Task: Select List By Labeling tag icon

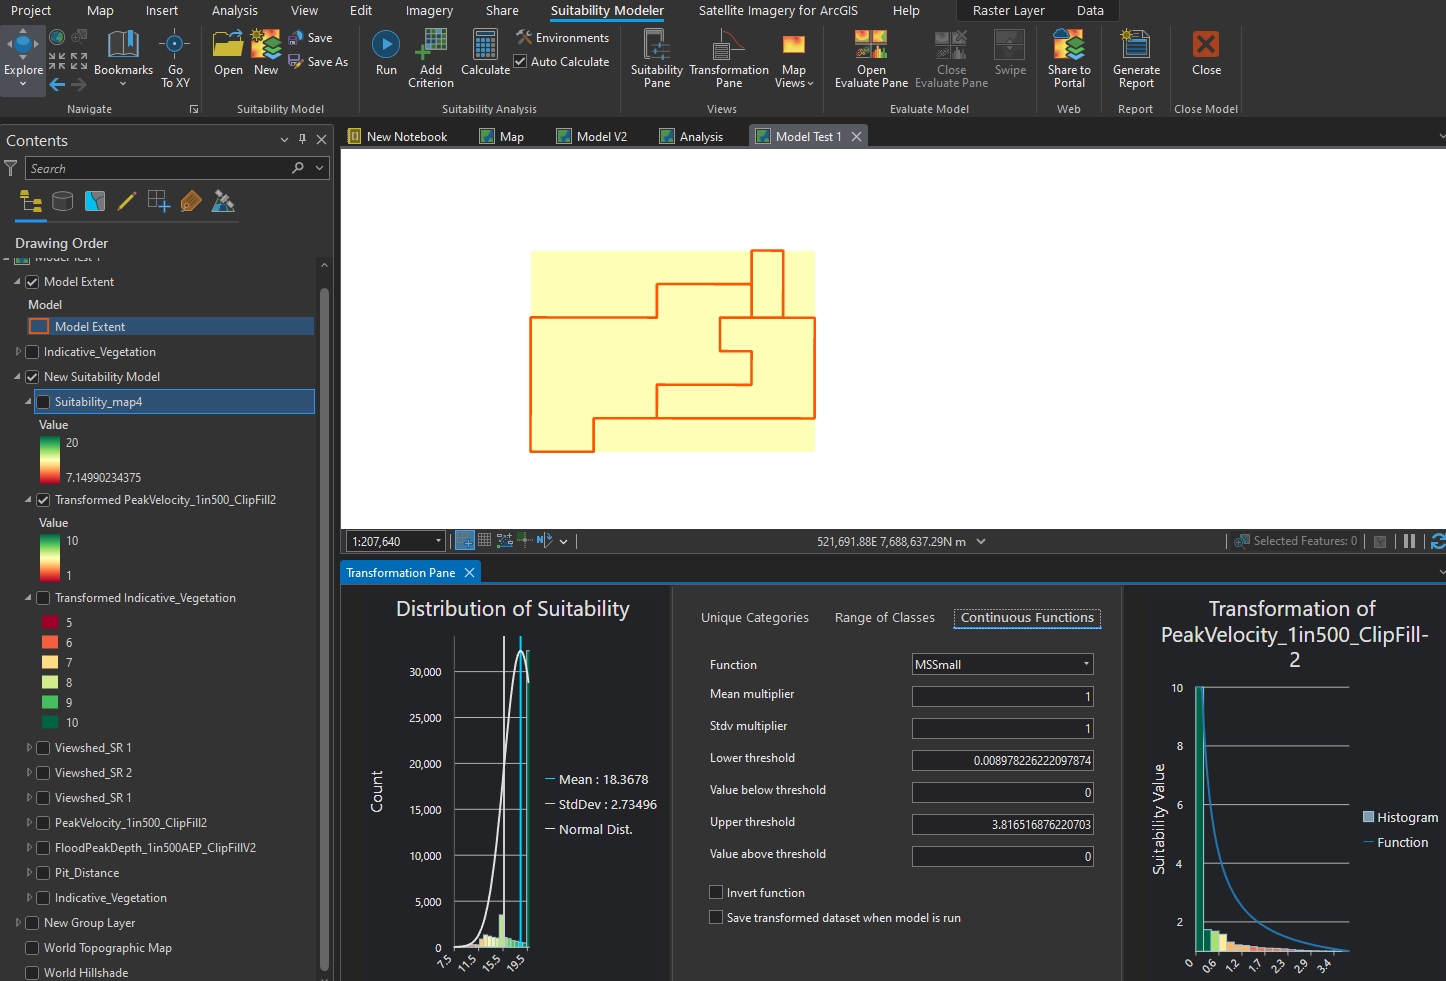Action: coord(191,201)
